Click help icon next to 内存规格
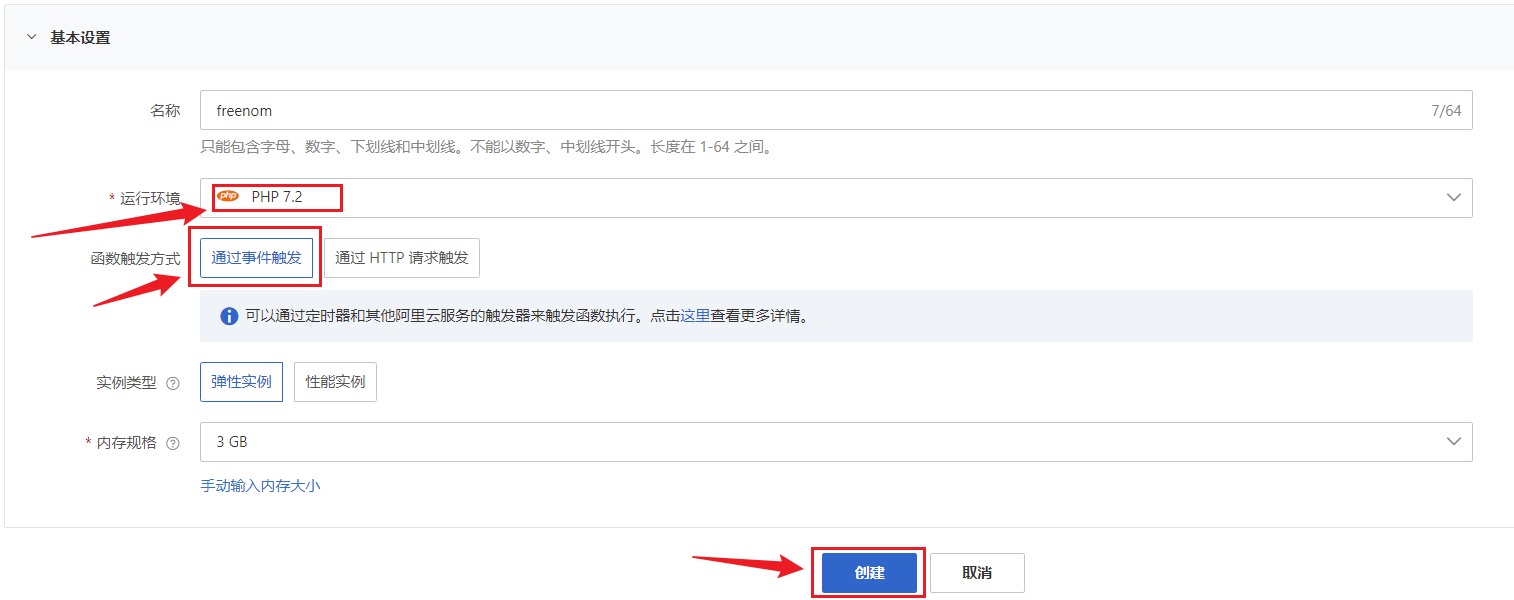The image size is (1514, 600). click(x=173, y=443)
